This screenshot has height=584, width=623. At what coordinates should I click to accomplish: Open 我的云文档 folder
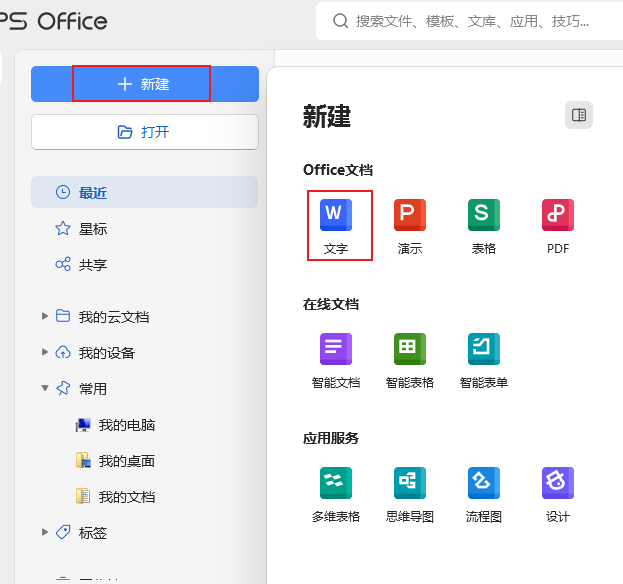(114, 317)
